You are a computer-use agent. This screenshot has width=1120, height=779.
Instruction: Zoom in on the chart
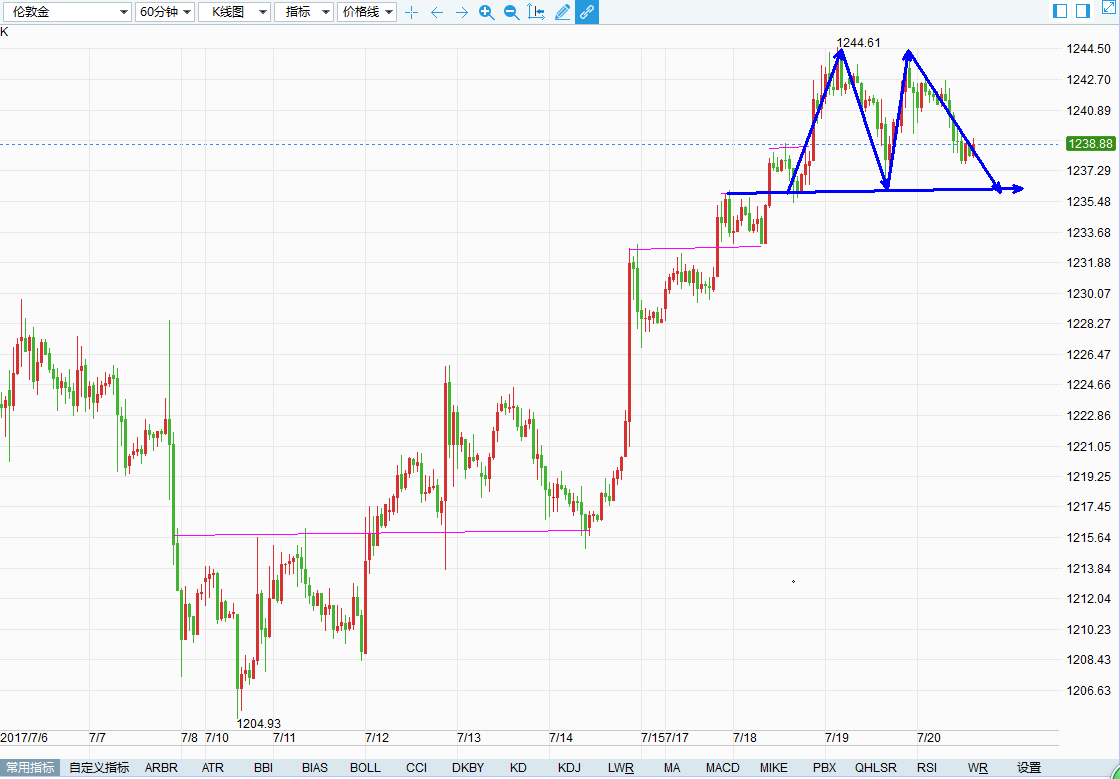point(486,12)
